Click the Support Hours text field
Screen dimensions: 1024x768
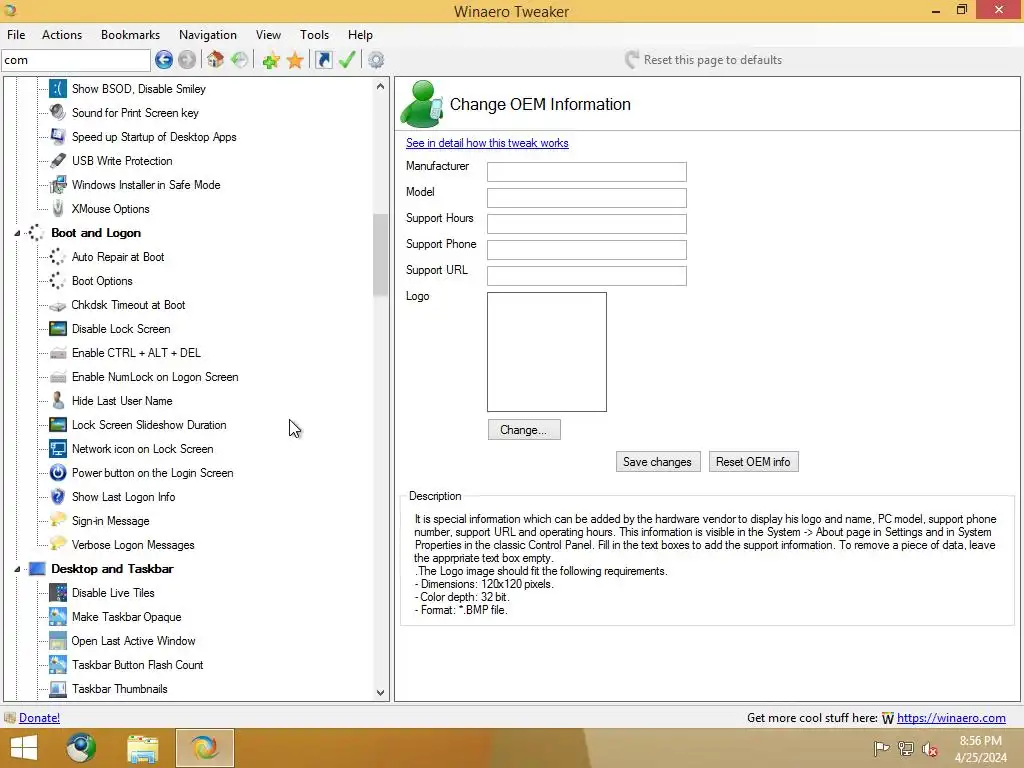click(586, 223)
